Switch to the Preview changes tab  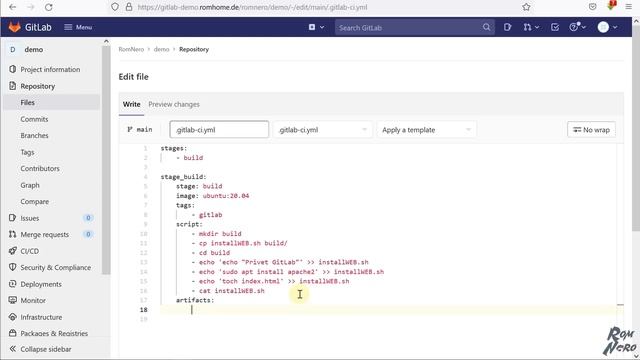174,104
